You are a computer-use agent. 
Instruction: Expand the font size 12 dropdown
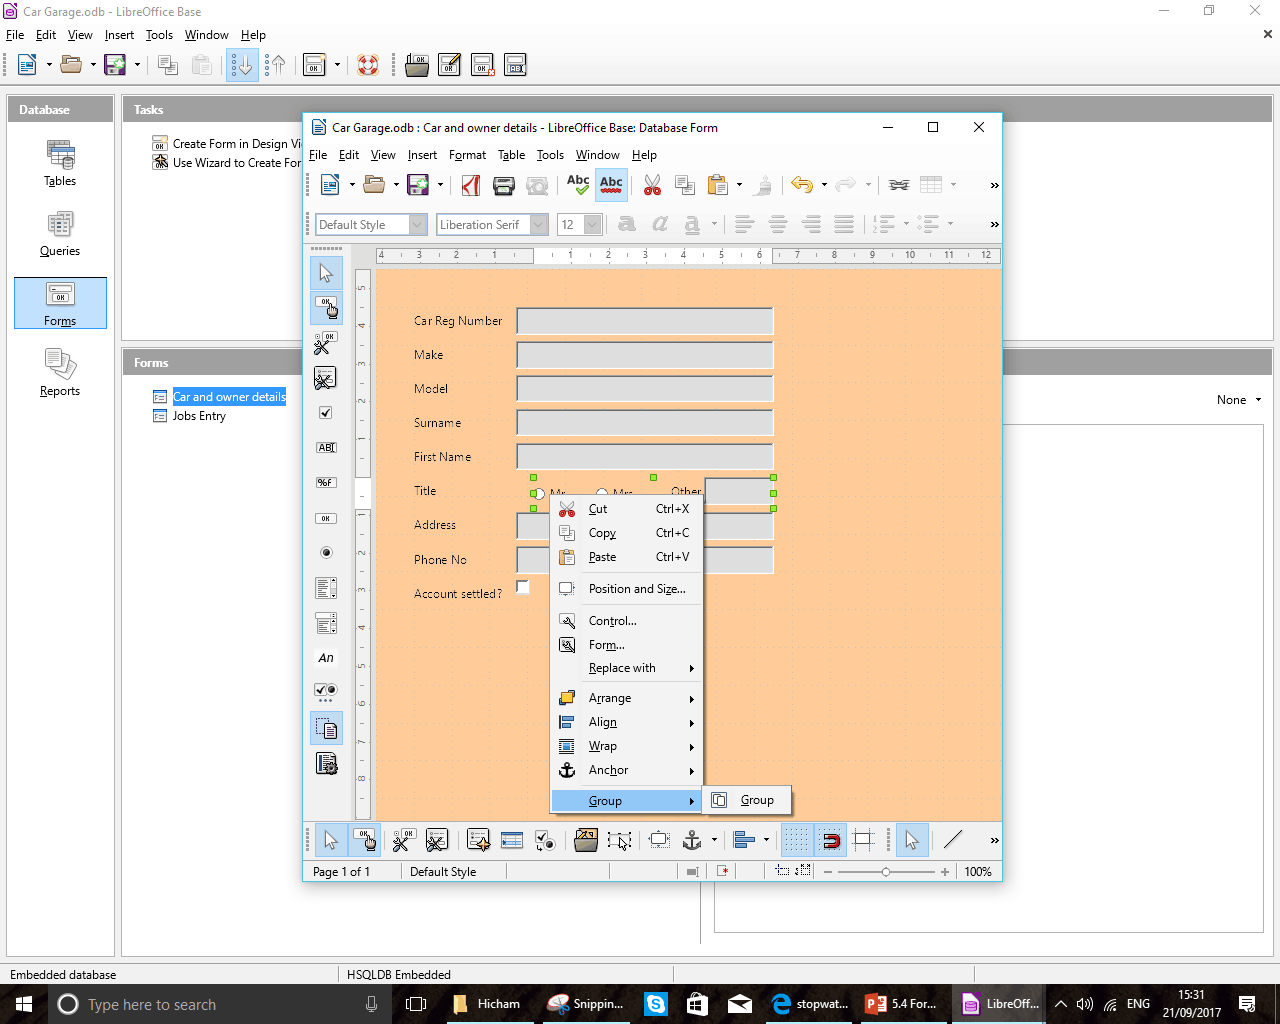coord(593,225)
